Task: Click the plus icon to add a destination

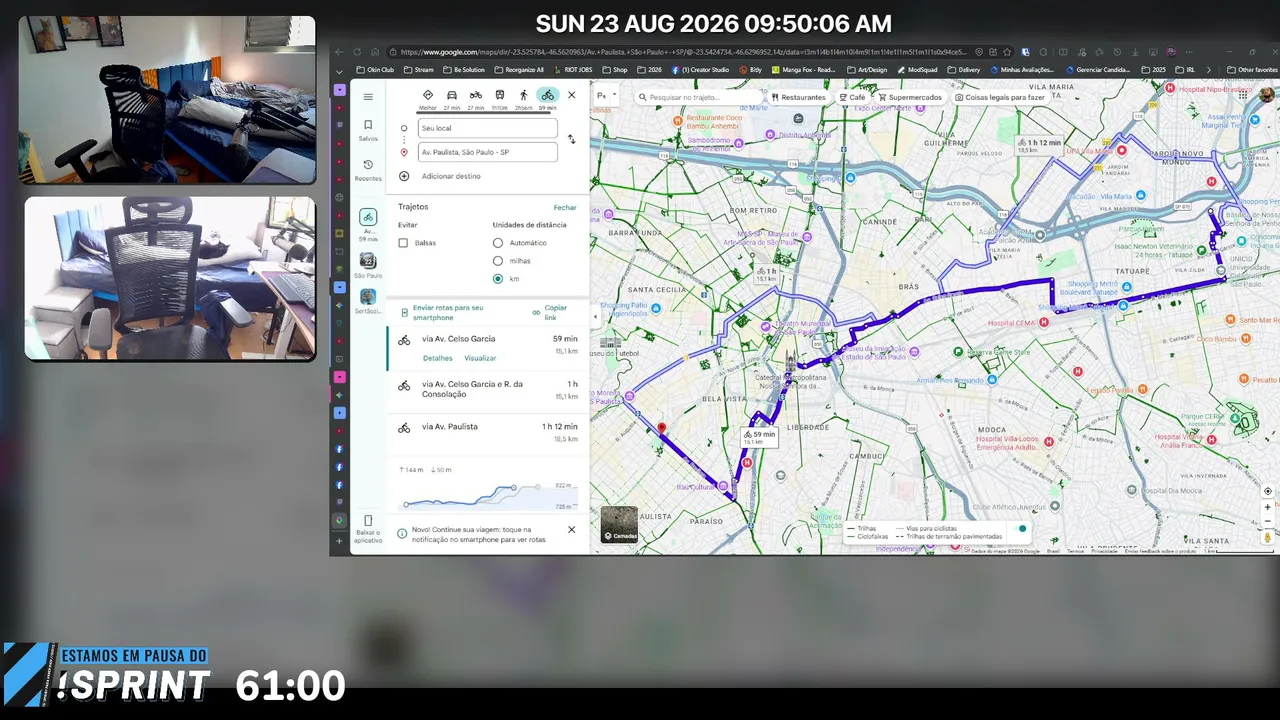Action: pos(404,176)
